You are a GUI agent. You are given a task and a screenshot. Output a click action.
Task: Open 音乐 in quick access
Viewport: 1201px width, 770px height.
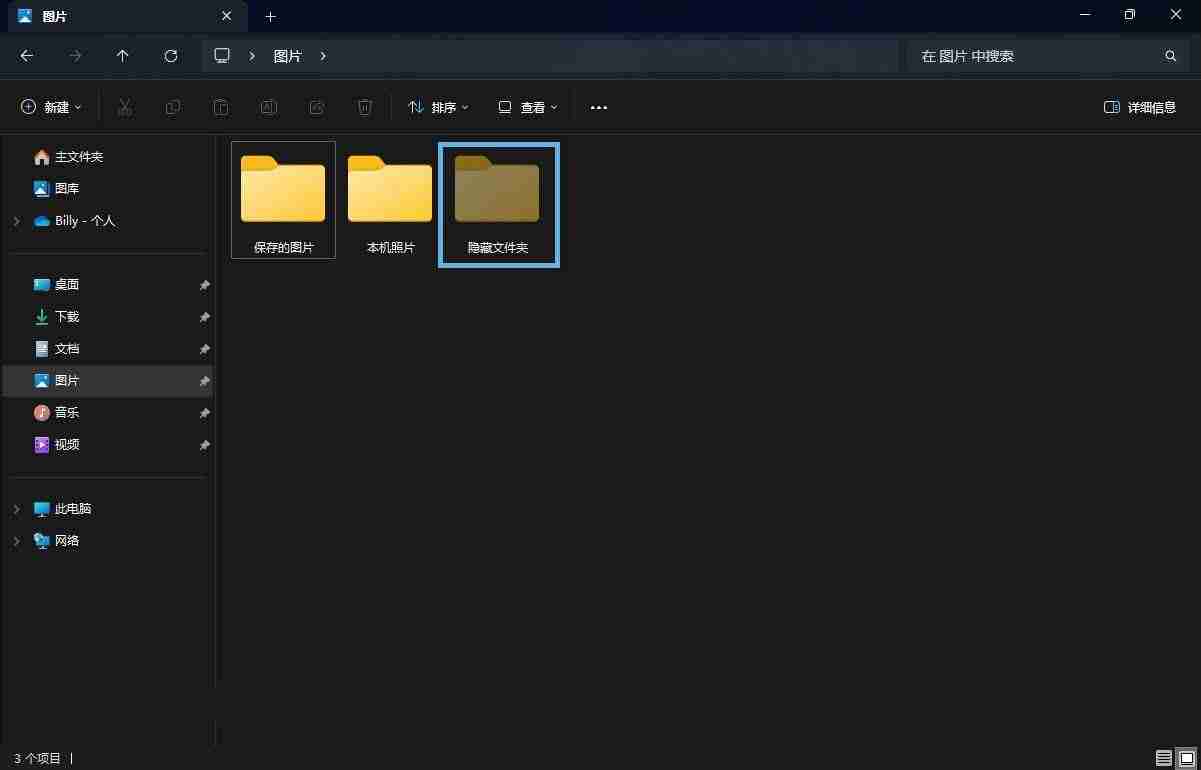click(x=57, y=413)
